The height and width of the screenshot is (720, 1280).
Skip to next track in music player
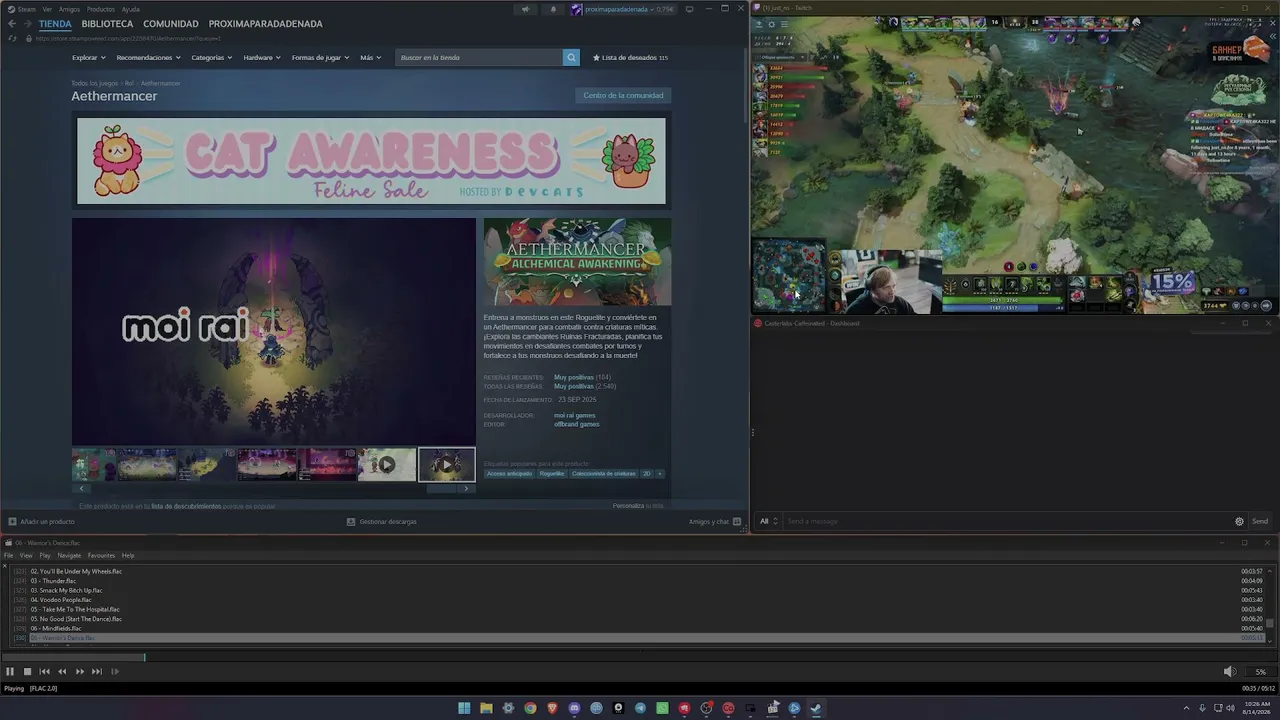click(x=97, y=672)
